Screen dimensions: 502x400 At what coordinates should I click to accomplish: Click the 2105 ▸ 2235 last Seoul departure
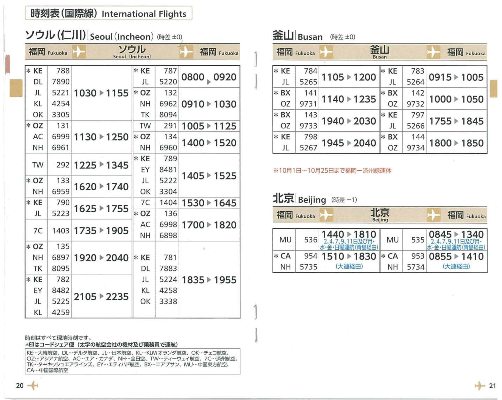(101, 296)
